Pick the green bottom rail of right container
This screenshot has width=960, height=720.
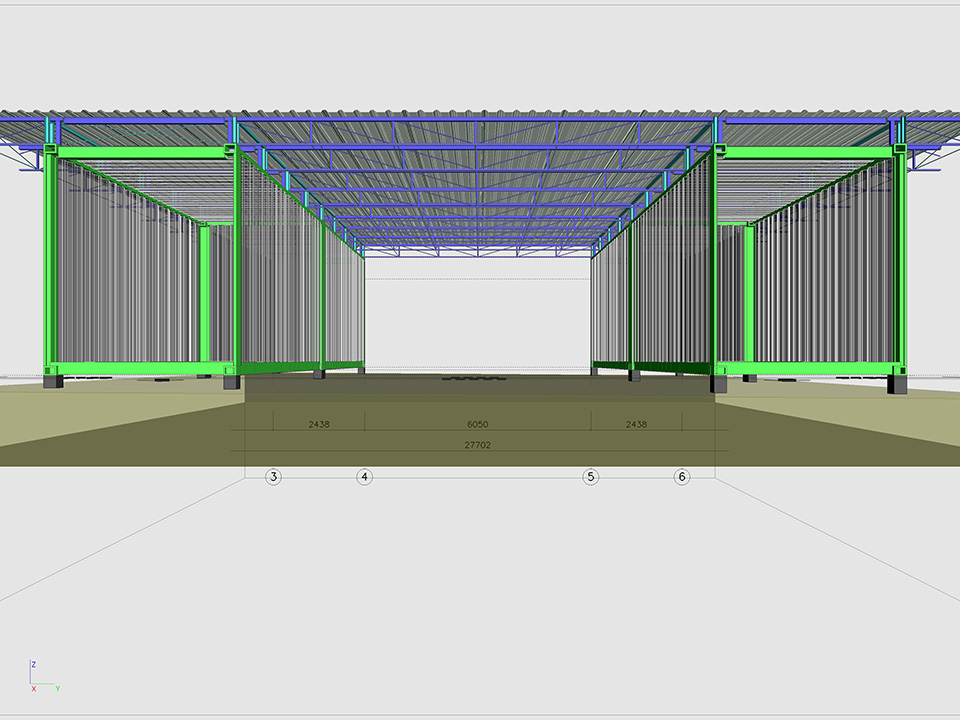pos(800,368)
